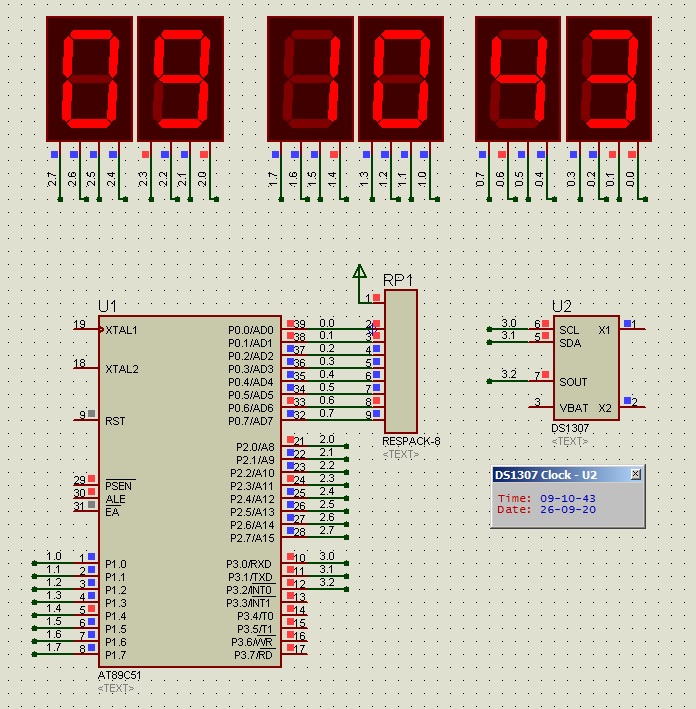Click the P0.7/AD7 pin name
Image resolution: width=696 pixels, height=709 pixels.
coord(251,421)
